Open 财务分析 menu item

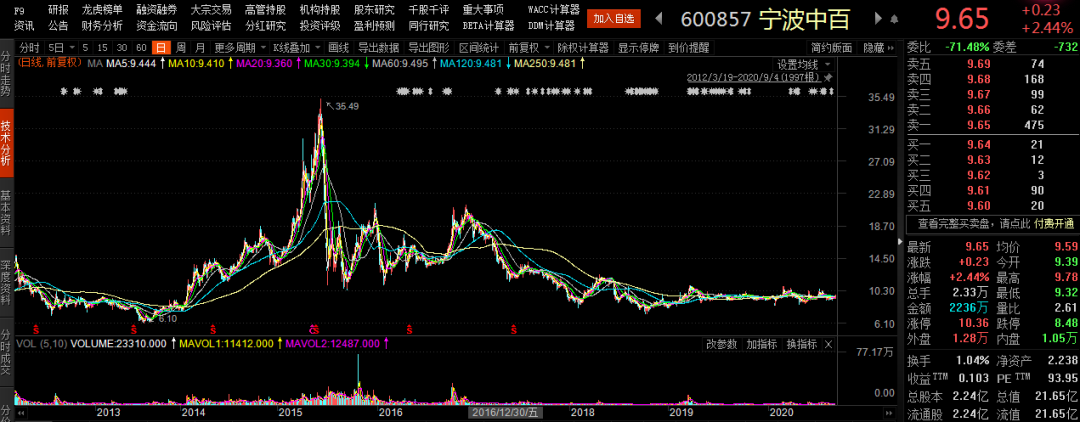(x=102, y=26)
